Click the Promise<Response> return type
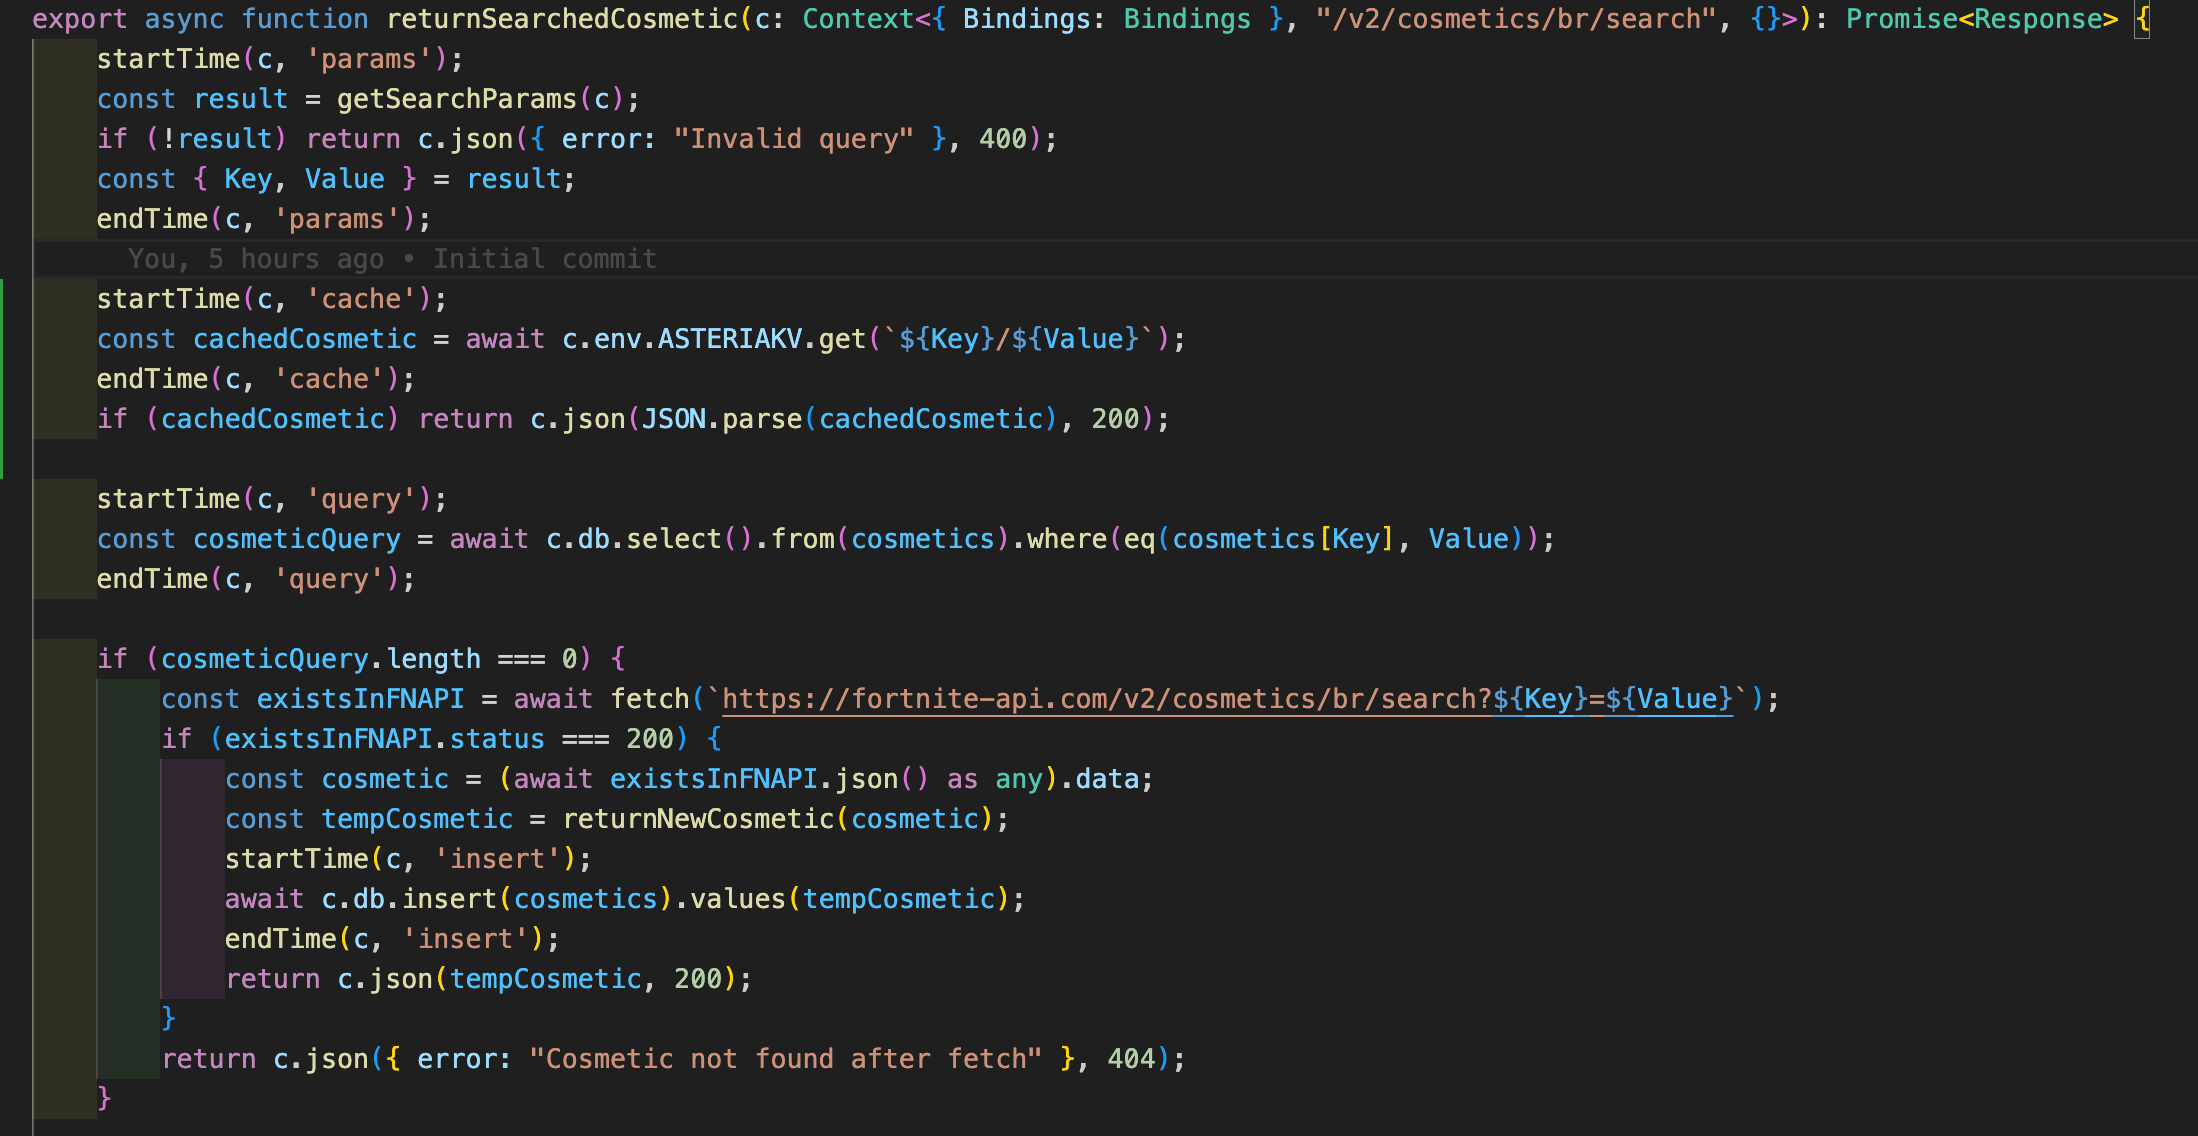The width and height of the screenshot is (2198, 1136). (1981, 19)
